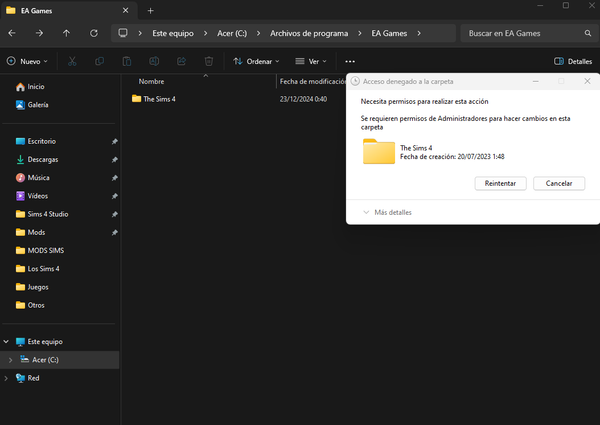Image resolution: width=600 pixels, height=425 pixels.
Task: Open the Ordenar dropdown
Action: tap(256, 61)
